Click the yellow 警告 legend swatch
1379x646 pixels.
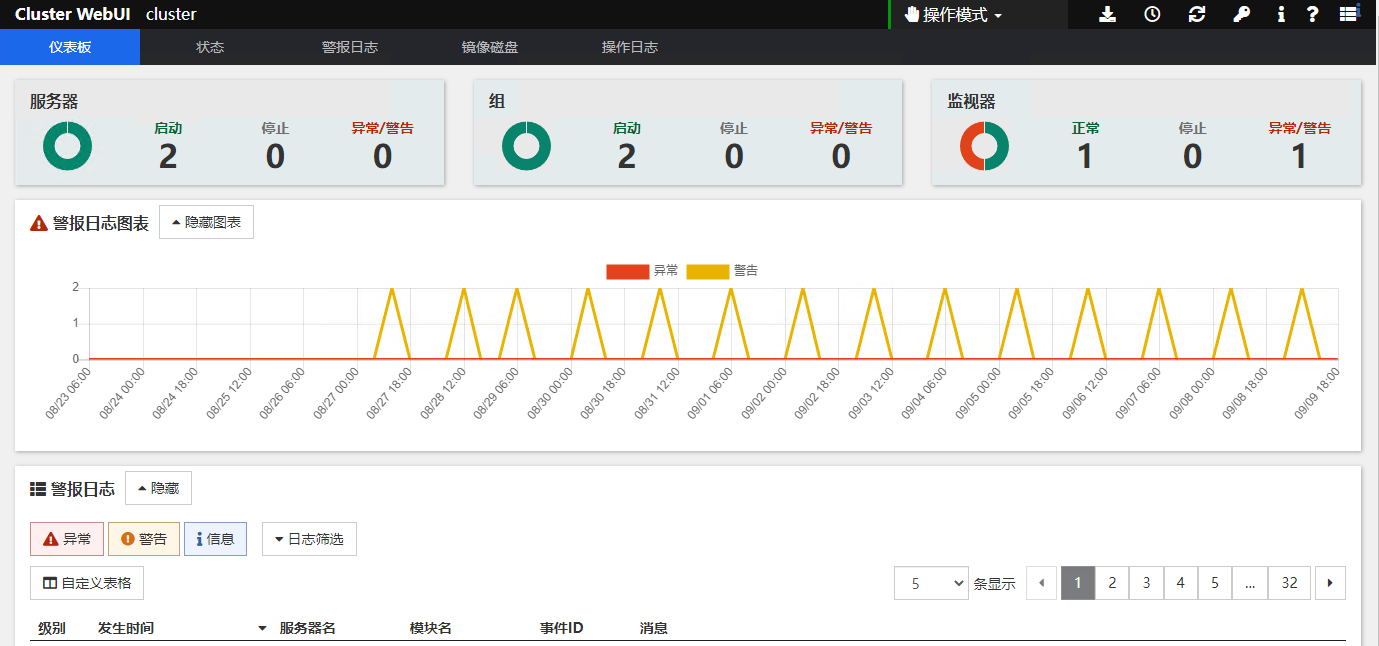(x=707, y=271)
